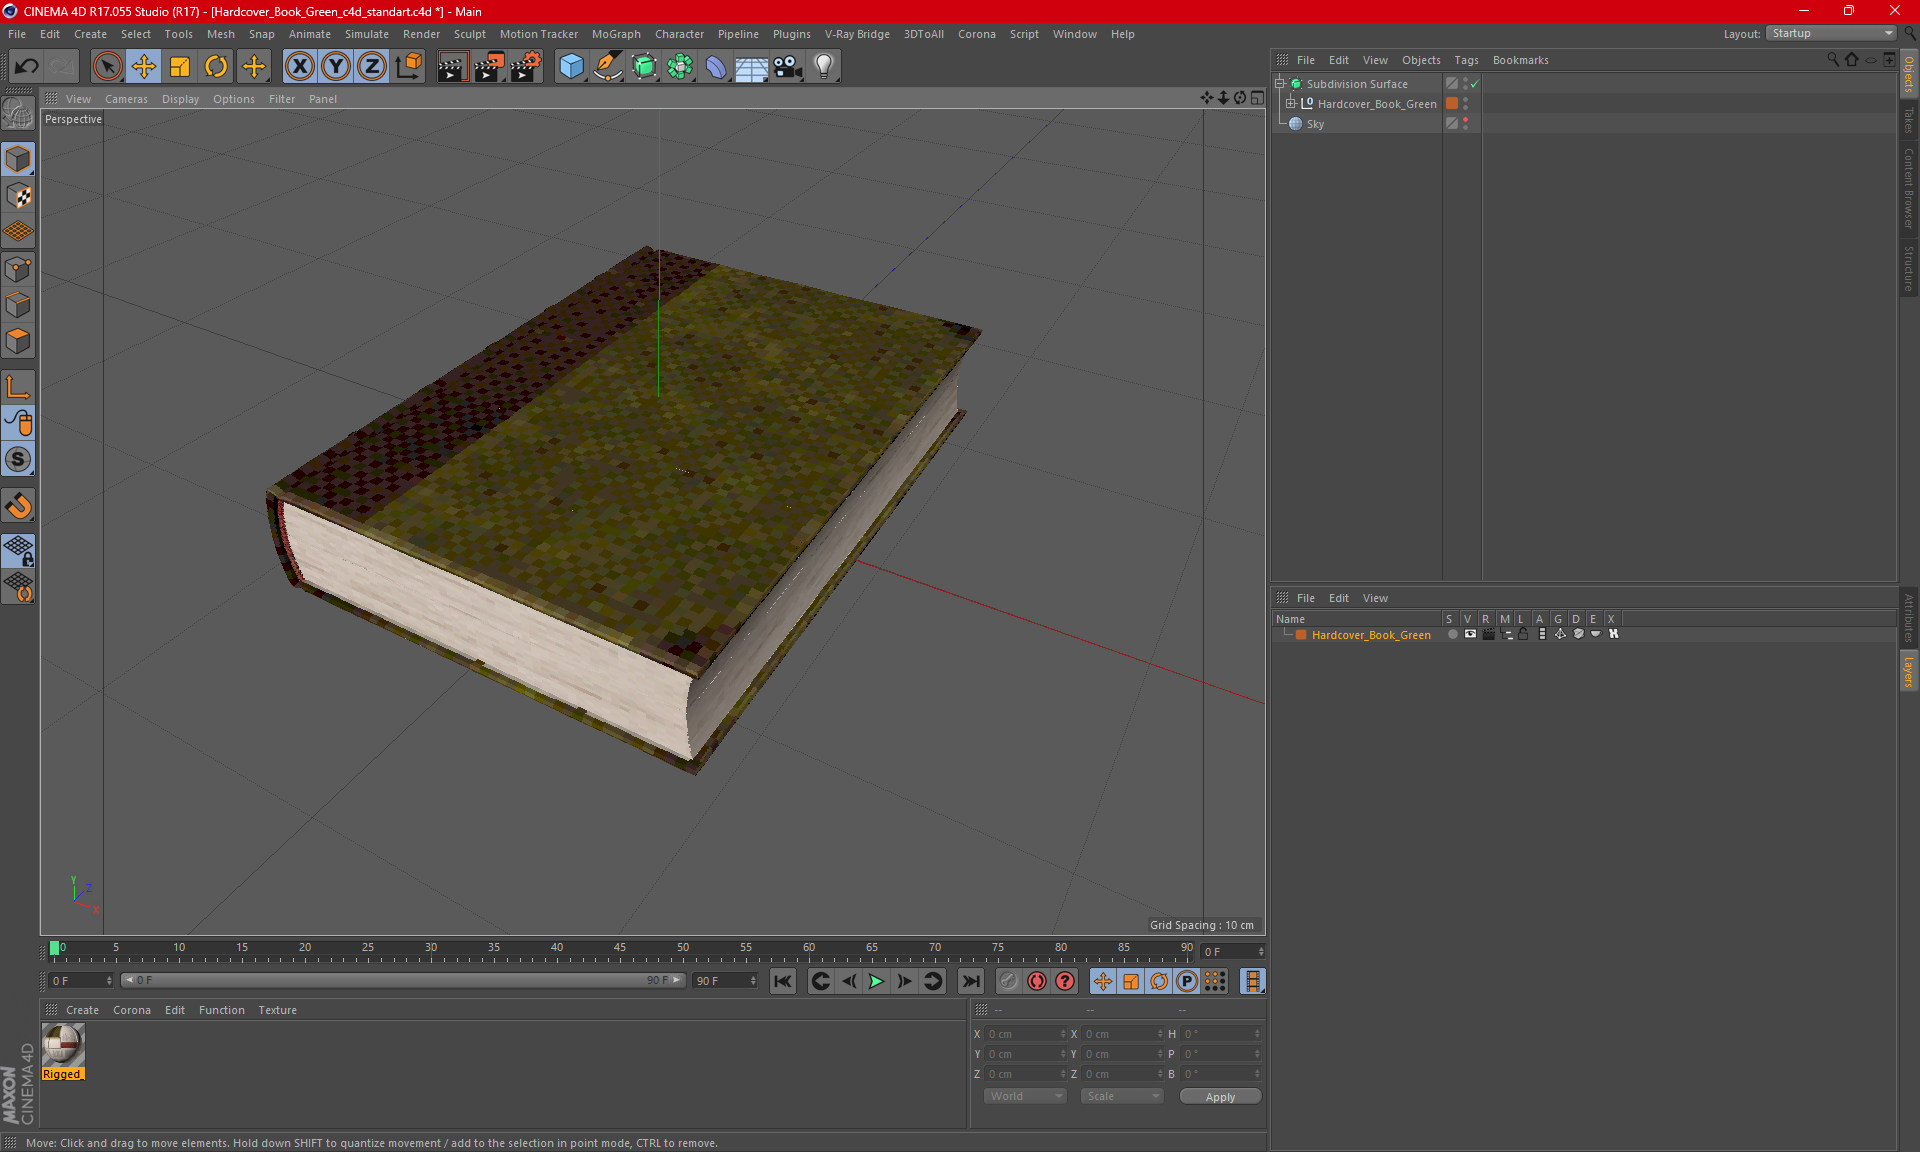
Task: Open the material Texture menu
Action: [x=277, y=1010]
